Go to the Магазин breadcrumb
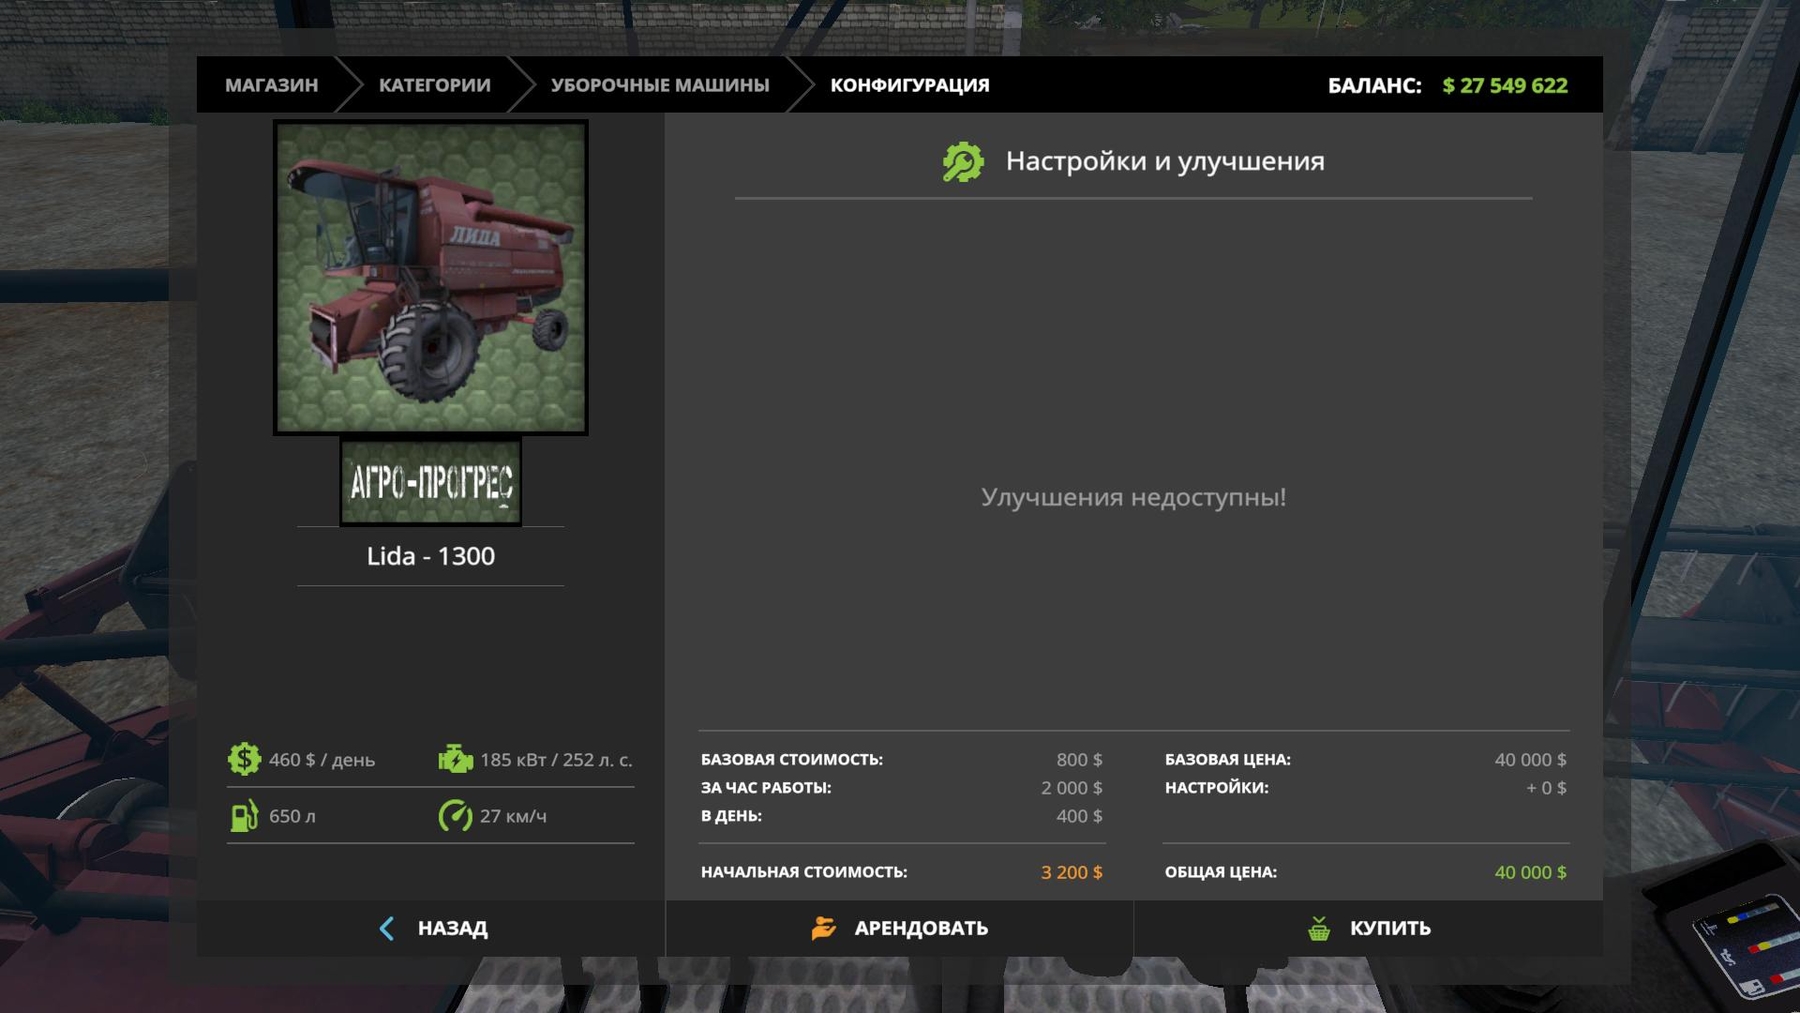 click(271, 85)
